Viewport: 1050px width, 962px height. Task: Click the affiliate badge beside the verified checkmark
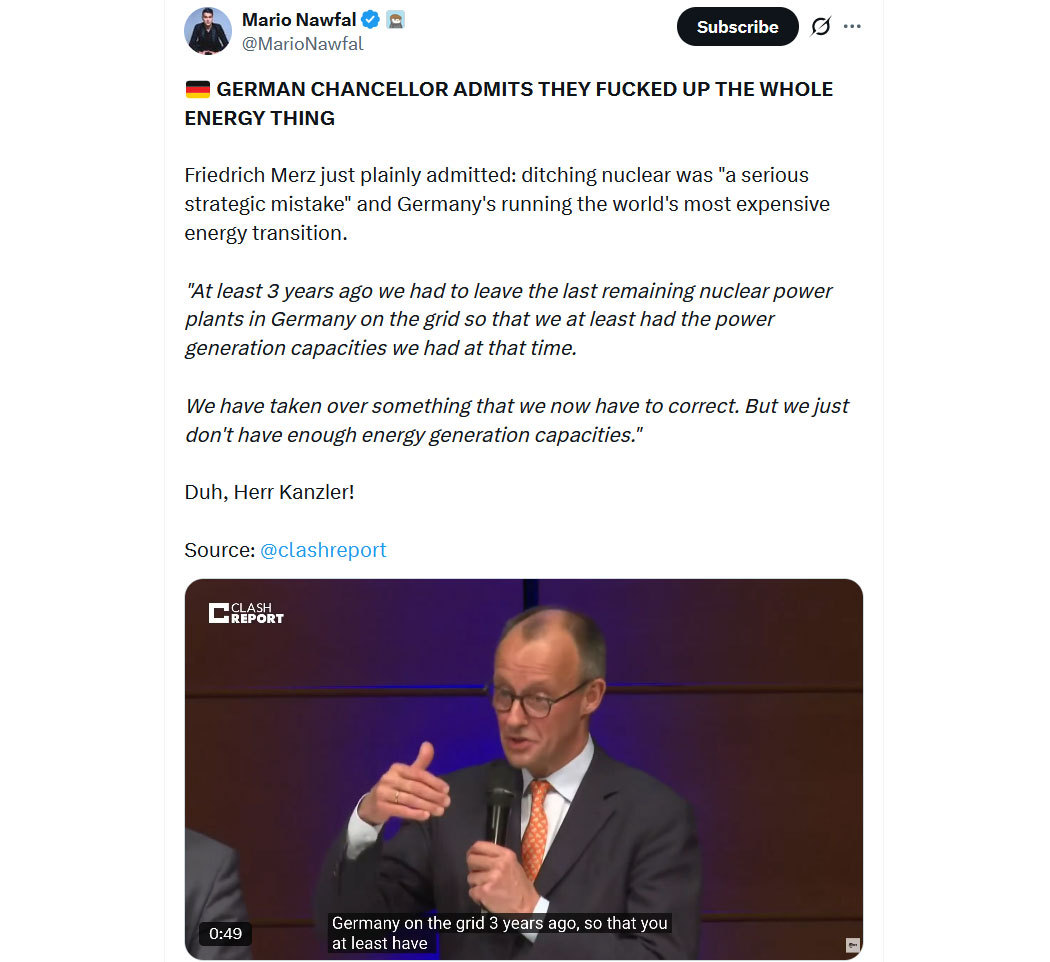coord(396,19)
